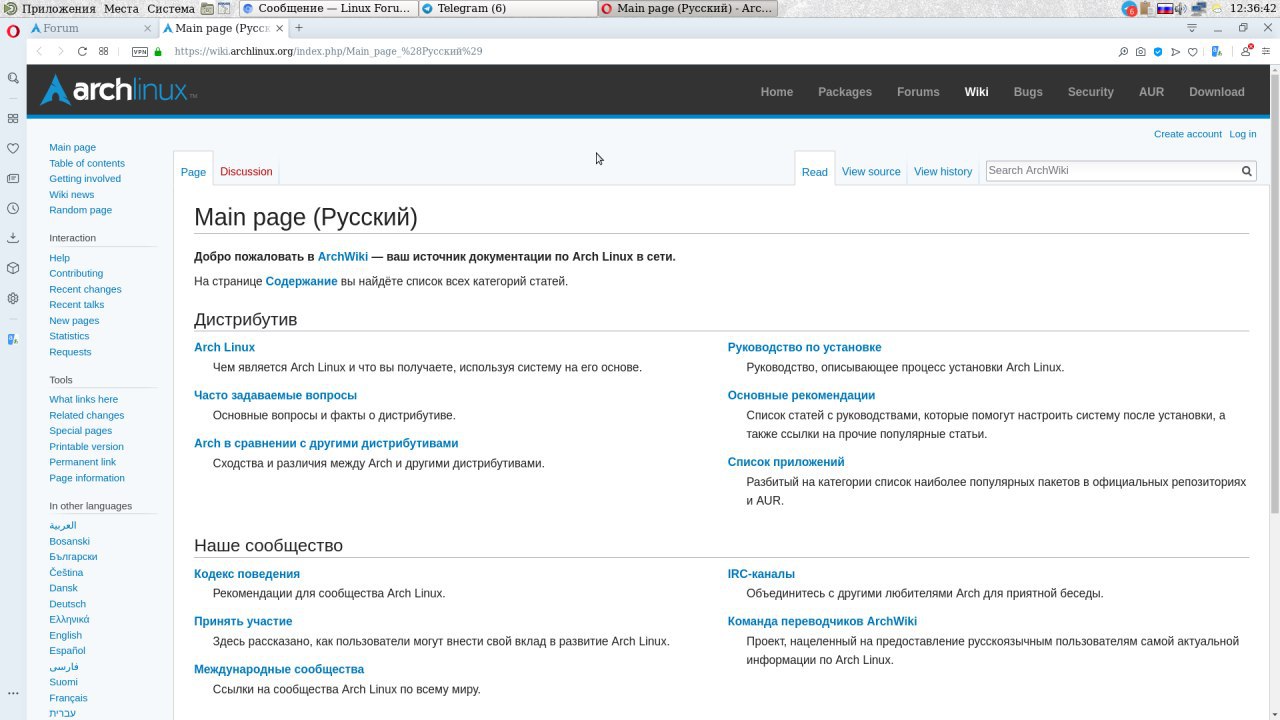The height and width of the screenshot is (720, 1280).
Task: Open Руководство по установке link
Action: (x=805, y=347)
